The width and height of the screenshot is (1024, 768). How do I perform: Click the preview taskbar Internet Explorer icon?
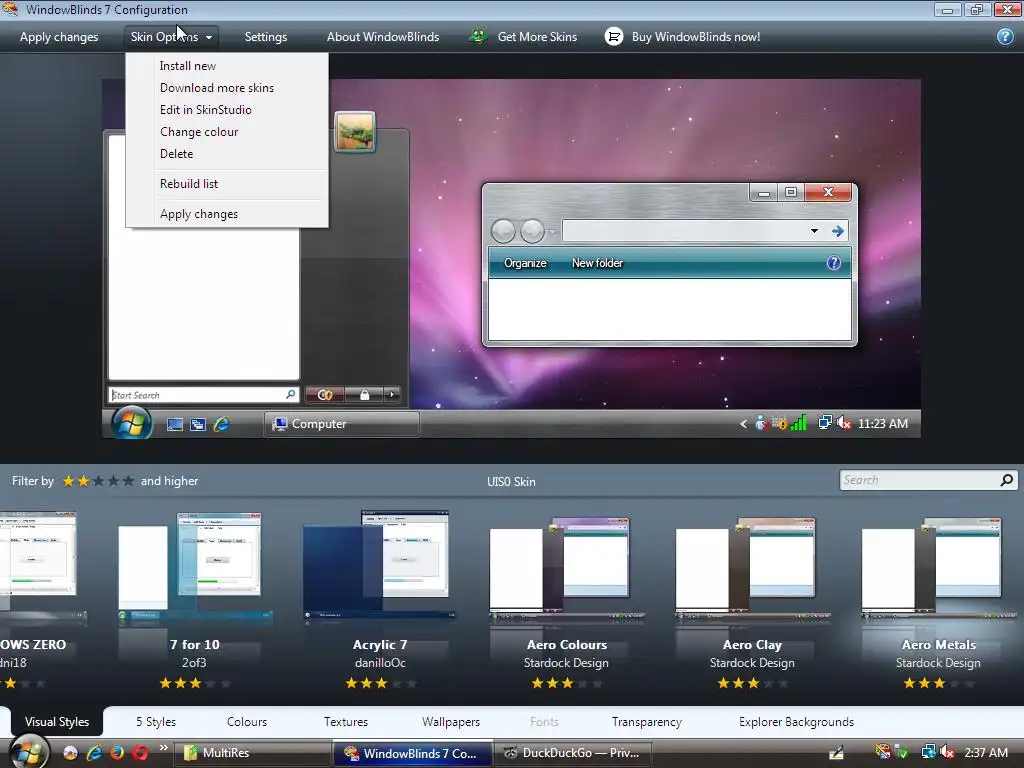pyautogui.click(x=221, y=424)
